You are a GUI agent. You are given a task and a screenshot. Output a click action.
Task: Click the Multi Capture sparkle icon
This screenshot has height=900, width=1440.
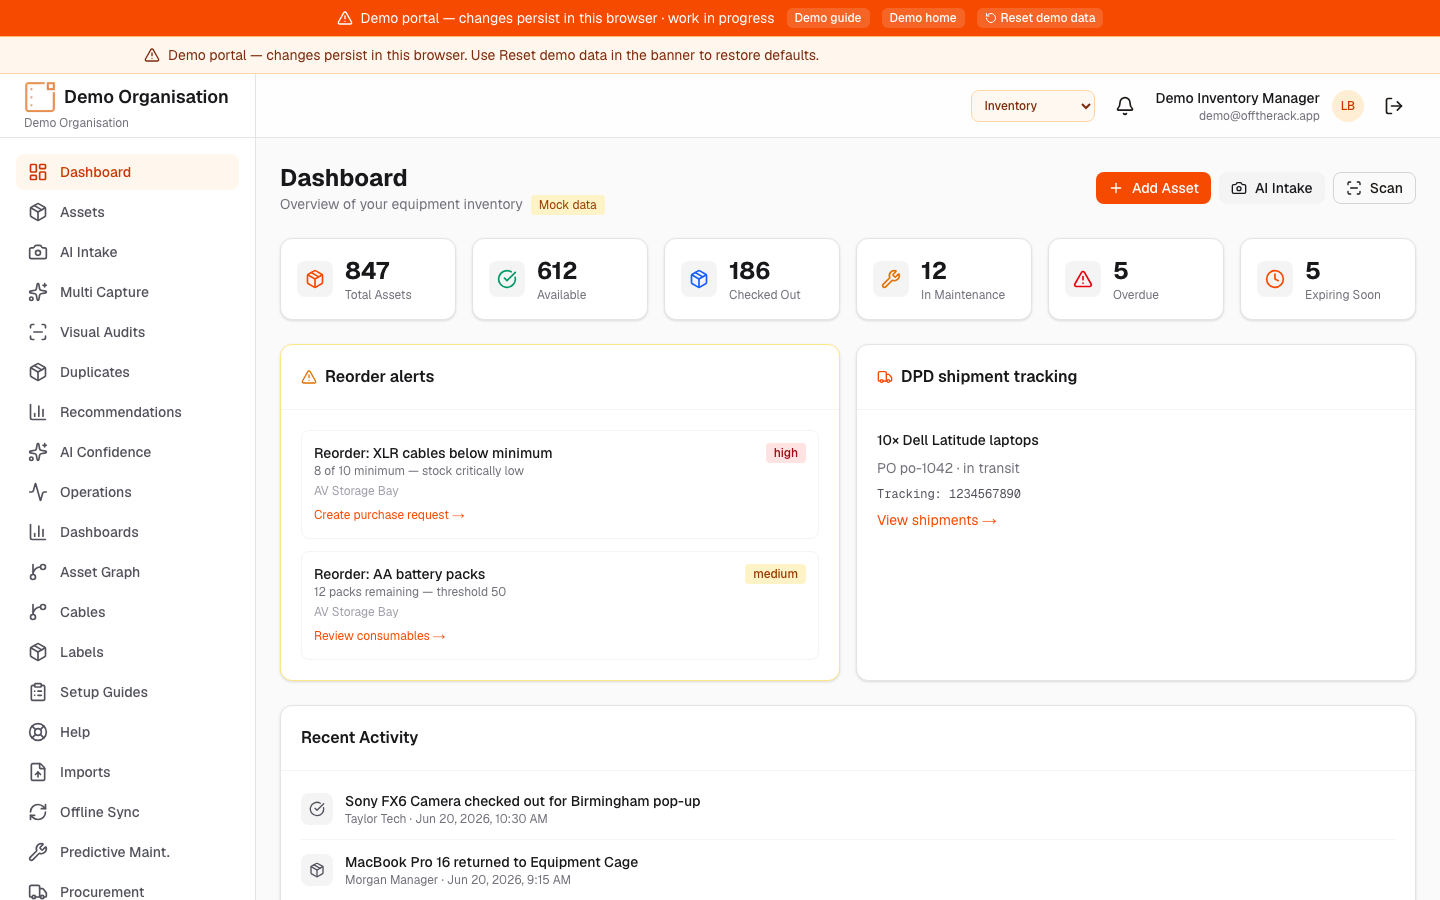click(x=38, y=292)
